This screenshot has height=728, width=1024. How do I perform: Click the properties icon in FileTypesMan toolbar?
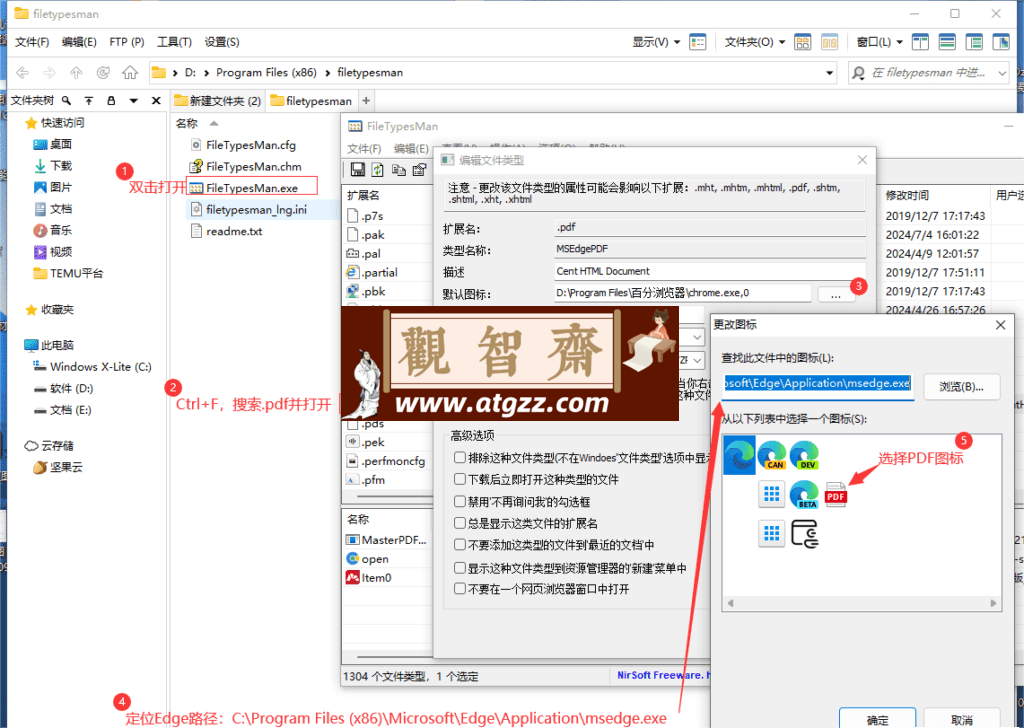[419, 170]
